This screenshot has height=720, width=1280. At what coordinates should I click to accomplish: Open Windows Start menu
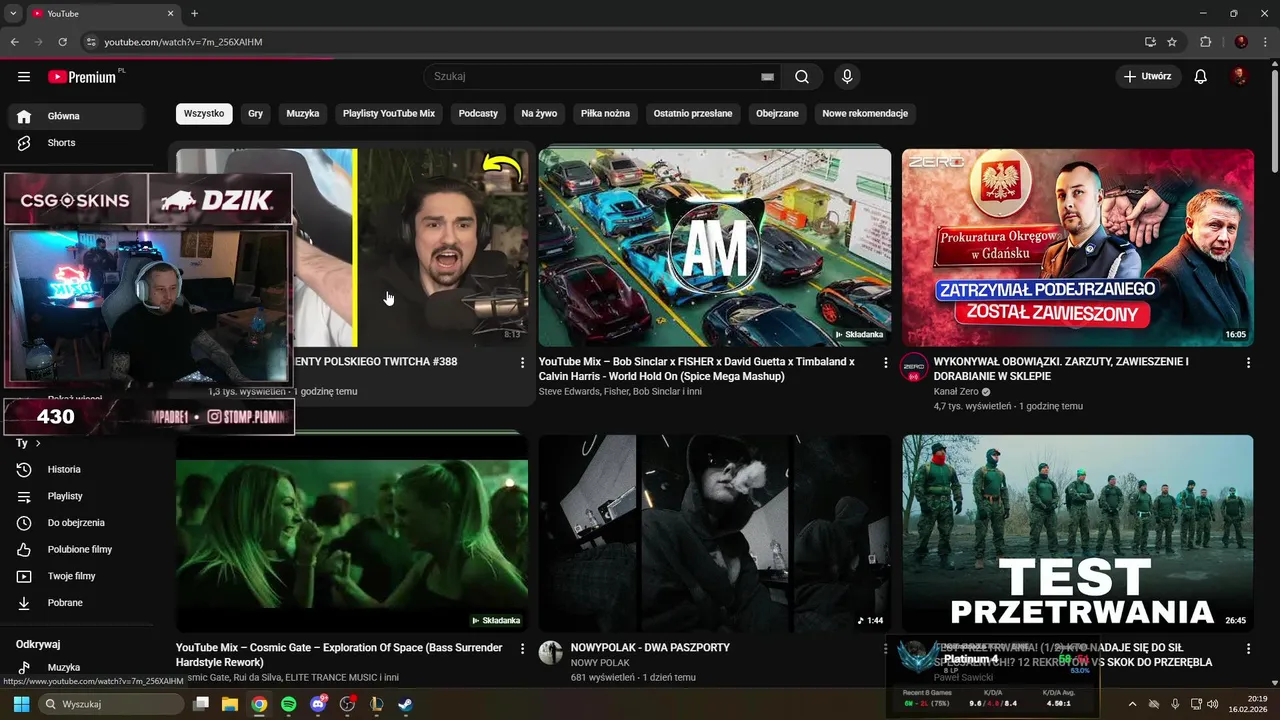coord(21,704)
